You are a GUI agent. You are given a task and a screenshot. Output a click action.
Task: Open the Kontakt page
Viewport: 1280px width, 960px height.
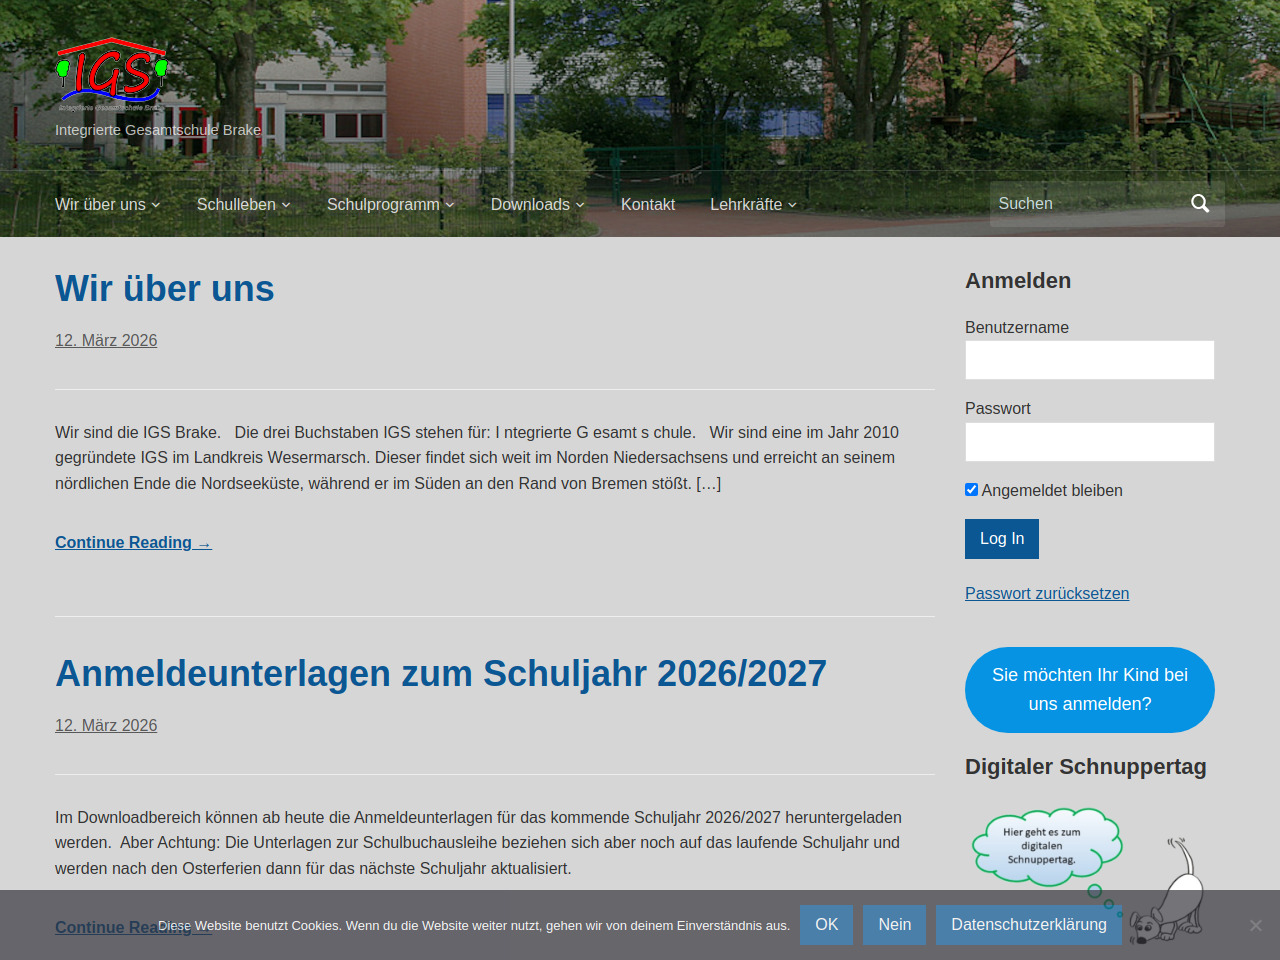coord(648,205)
